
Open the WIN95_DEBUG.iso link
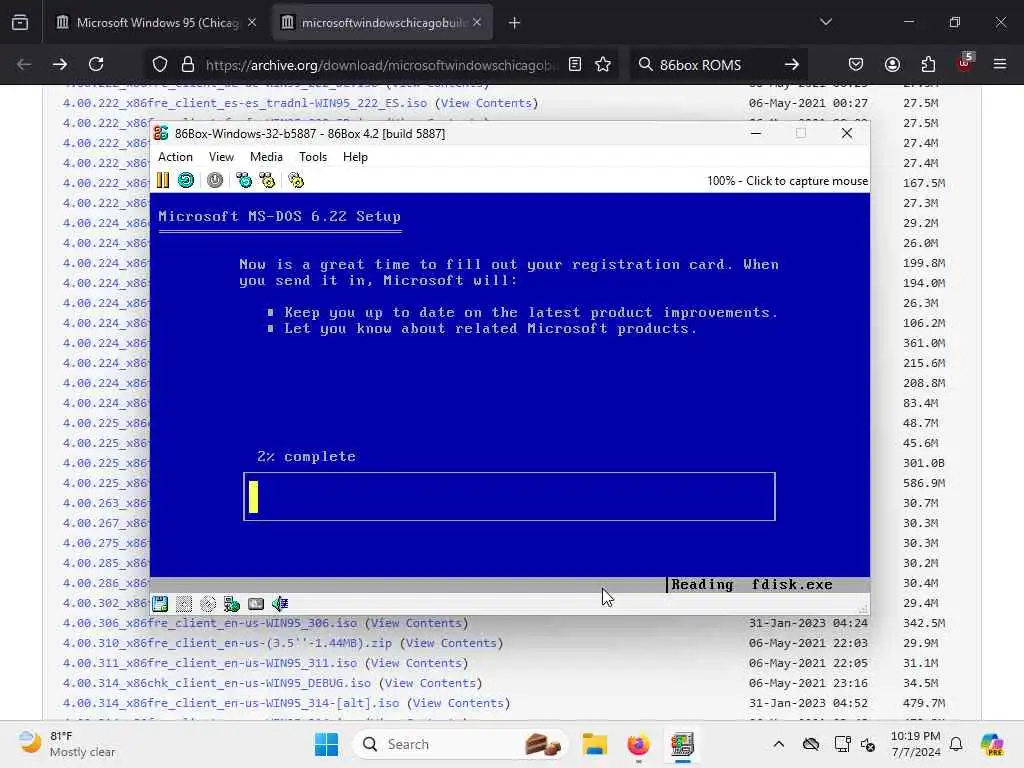[217, 683]
